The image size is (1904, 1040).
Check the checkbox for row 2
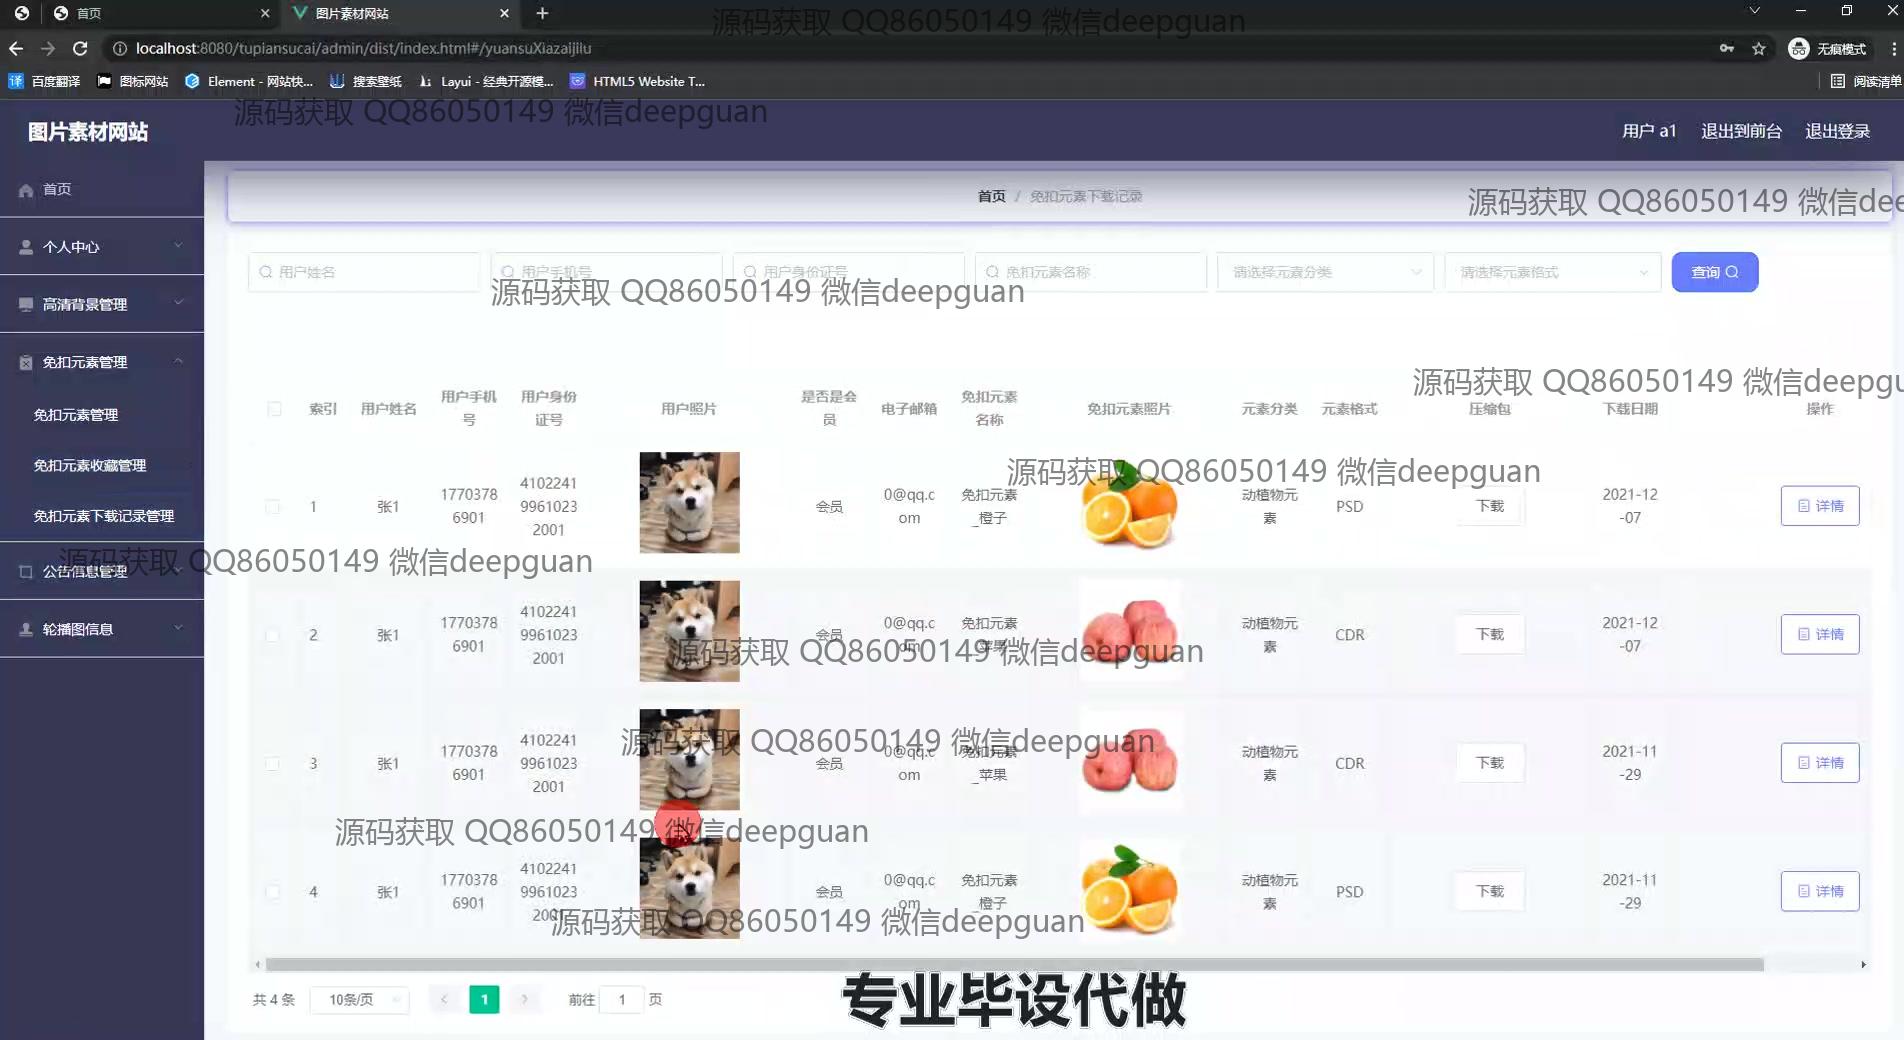pos(272,635)
